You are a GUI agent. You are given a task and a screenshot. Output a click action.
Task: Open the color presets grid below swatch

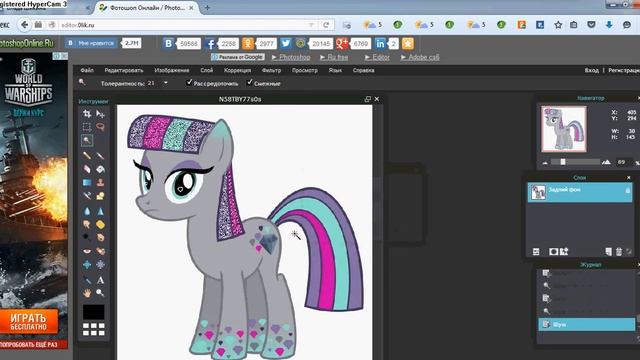pyautogui.click(x=93, y=329)
